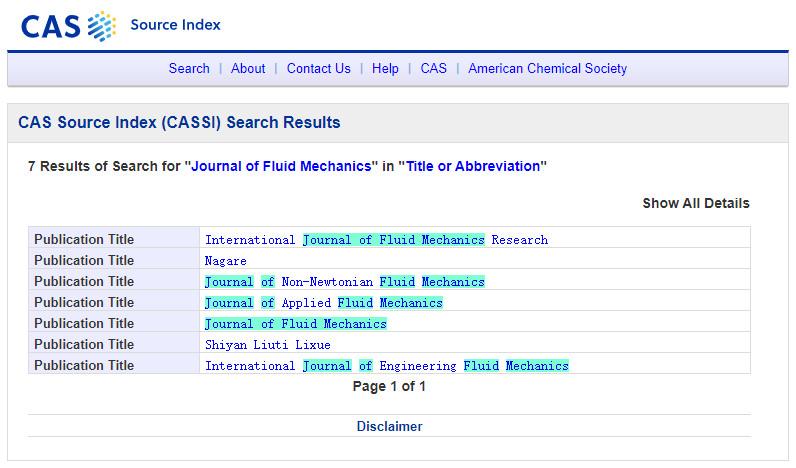The image size is (796, 468).
Task: Click the Page 1 of 1 indicator
Action: pos(389,386)
